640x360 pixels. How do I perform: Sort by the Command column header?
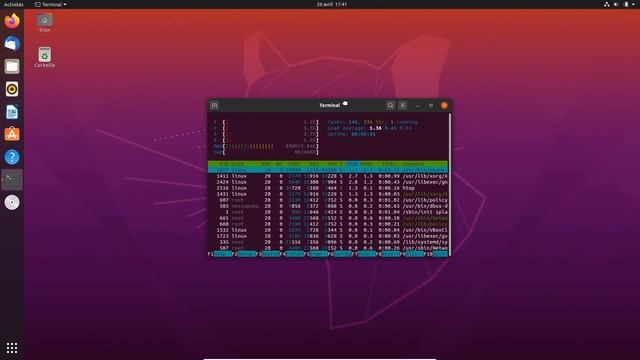point(413,164)
